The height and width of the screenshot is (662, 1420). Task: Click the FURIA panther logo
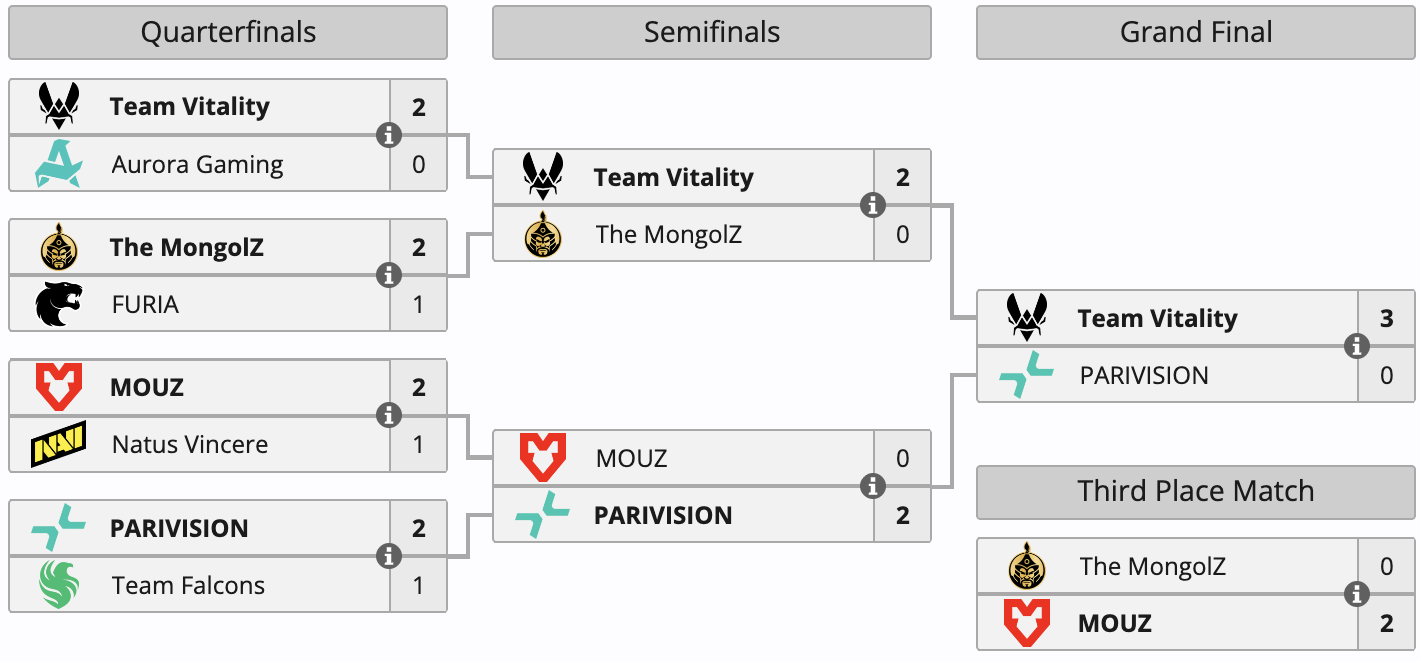click(59, 304)
